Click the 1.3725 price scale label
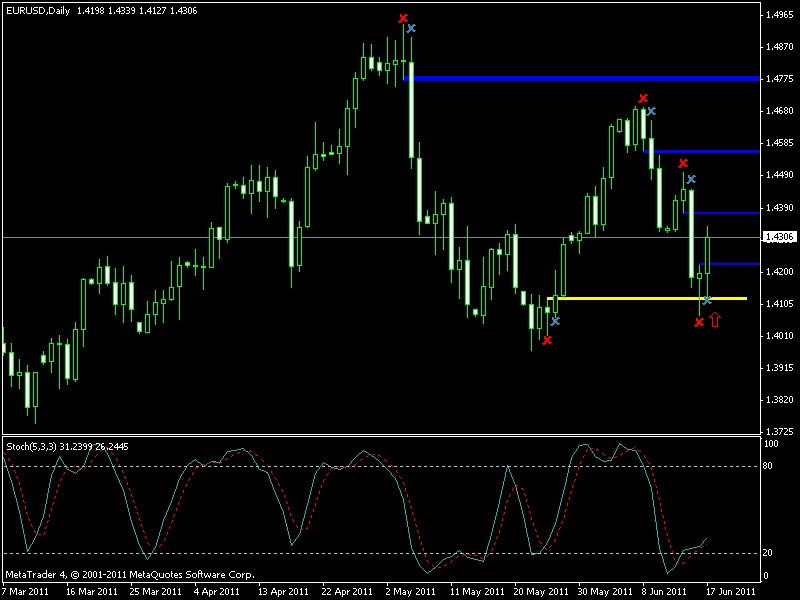Viewport: 800px width, 600px height. point(780,432)
